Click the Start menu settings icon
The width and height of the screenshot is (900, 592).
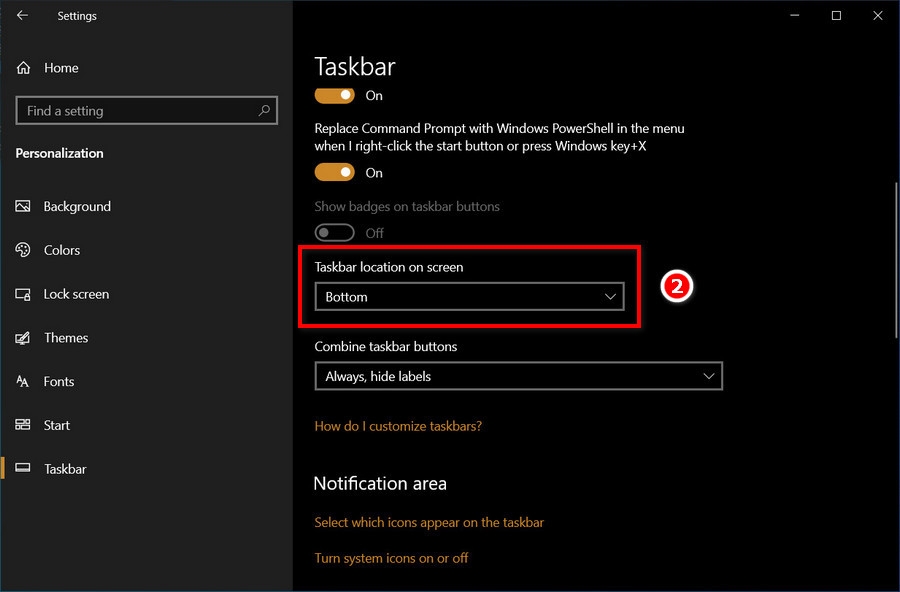24,425
